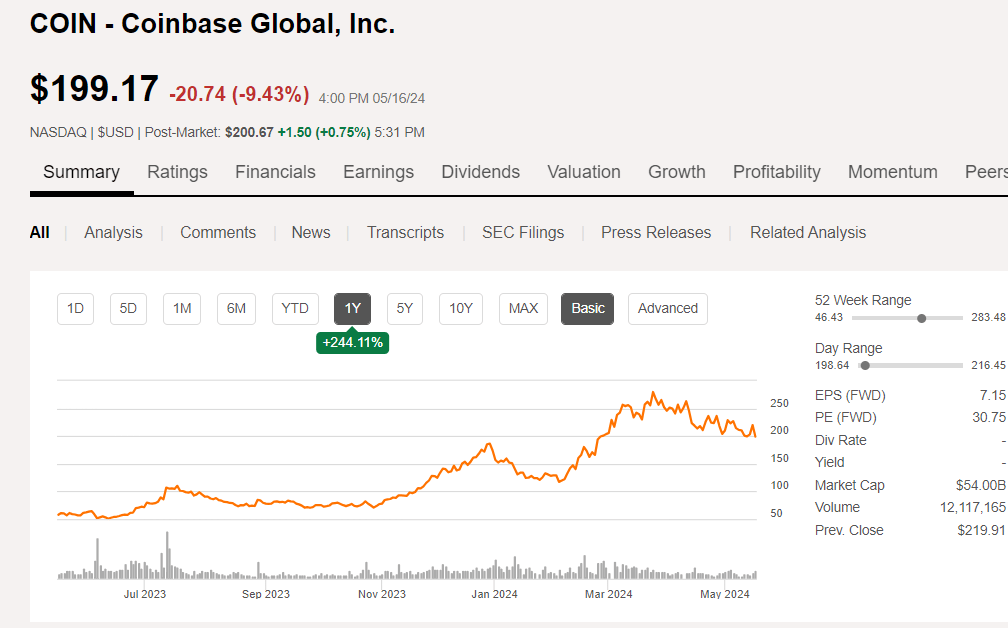The height and width of the screenshot is (628, 1008).
Task: View the 6M chart range
Action: click(235, 309)
